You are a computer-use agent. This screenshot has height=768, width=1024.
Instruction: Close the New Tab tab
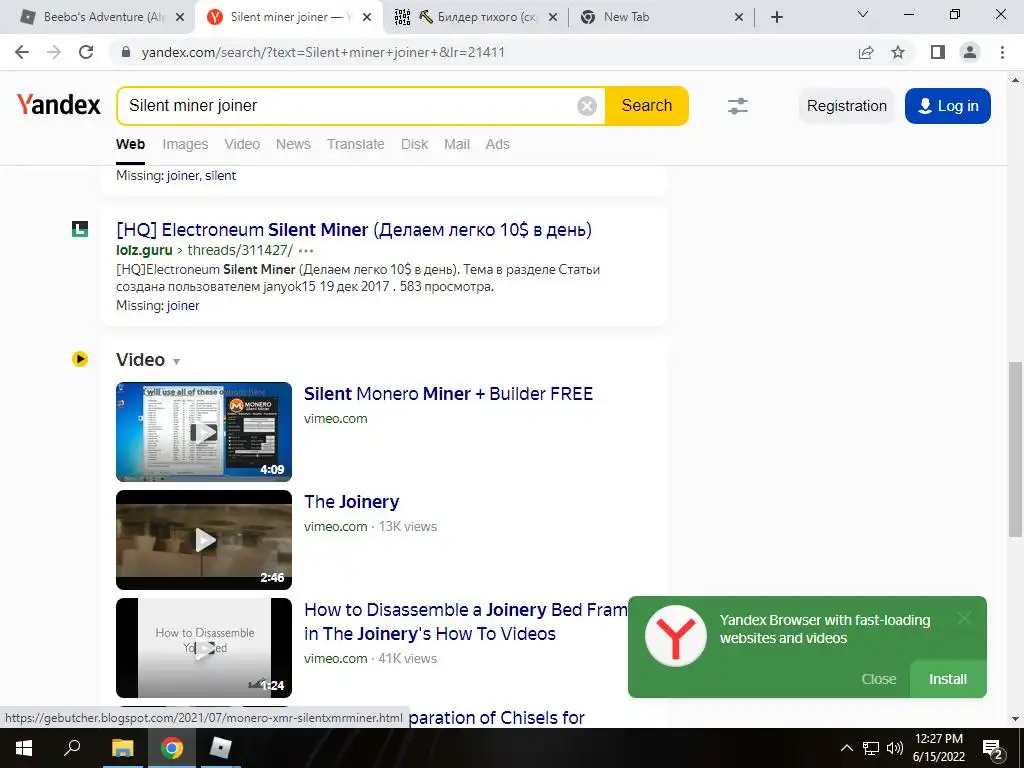(x=739, y=17)
